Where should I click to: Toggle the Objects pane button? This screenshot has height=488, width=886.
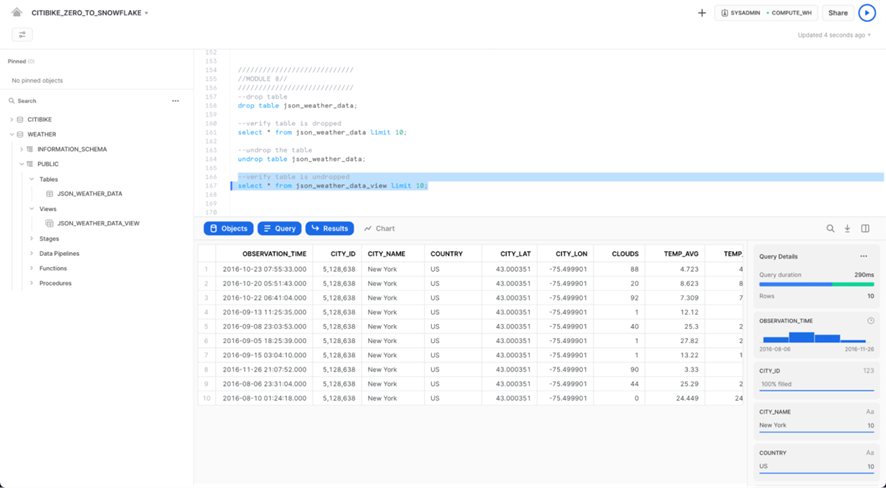point(228,229)
